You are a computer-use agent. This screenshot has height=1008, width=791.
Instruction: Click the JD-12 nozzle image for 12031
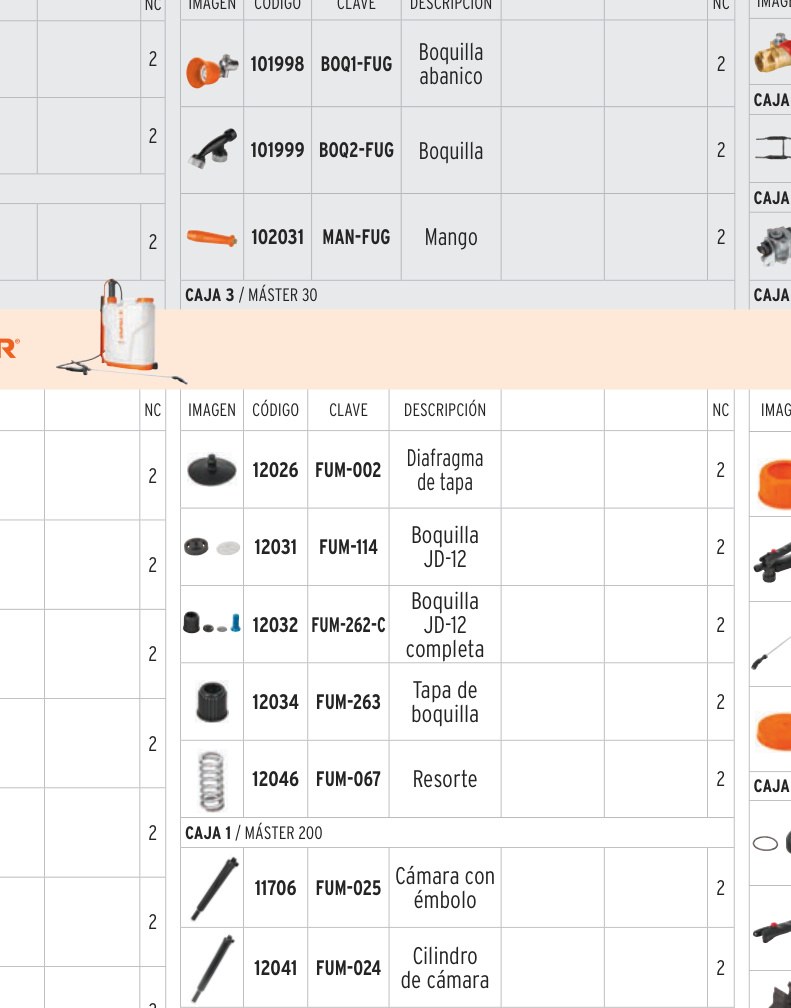pos(212,547)
